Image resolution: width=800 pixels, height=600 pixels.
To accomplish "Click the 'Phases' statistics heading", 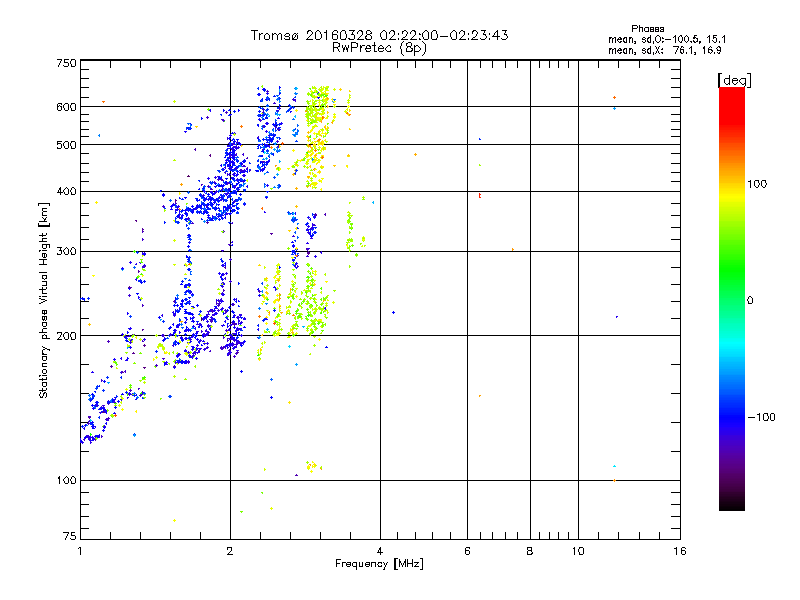I will [x=647, y=29].
